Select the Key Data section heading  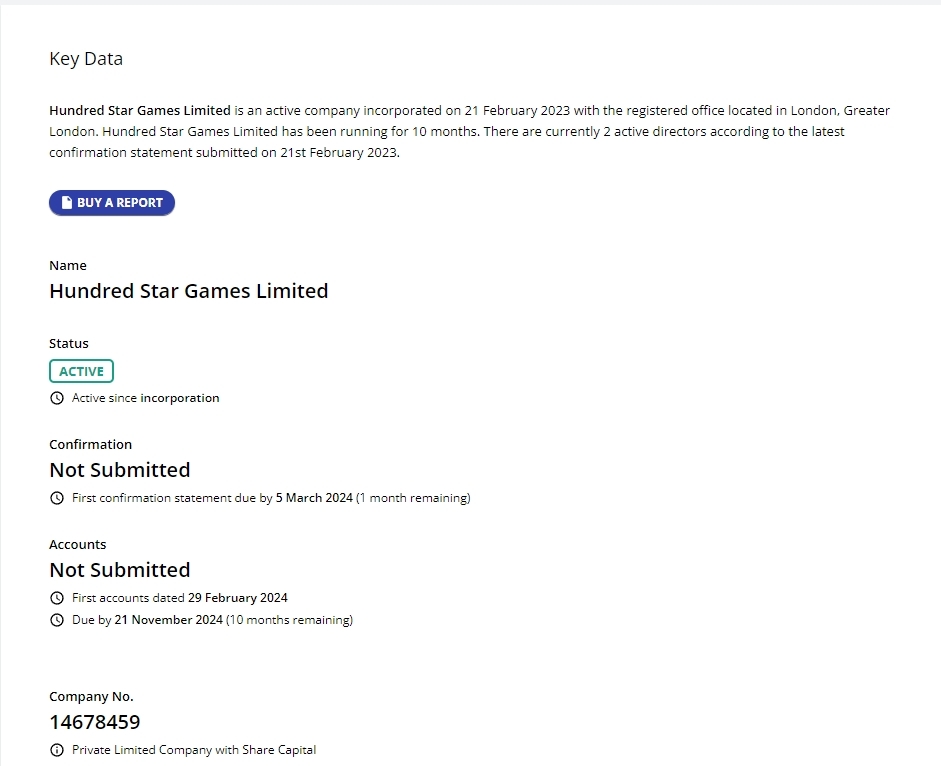click(x=86, y=59)
